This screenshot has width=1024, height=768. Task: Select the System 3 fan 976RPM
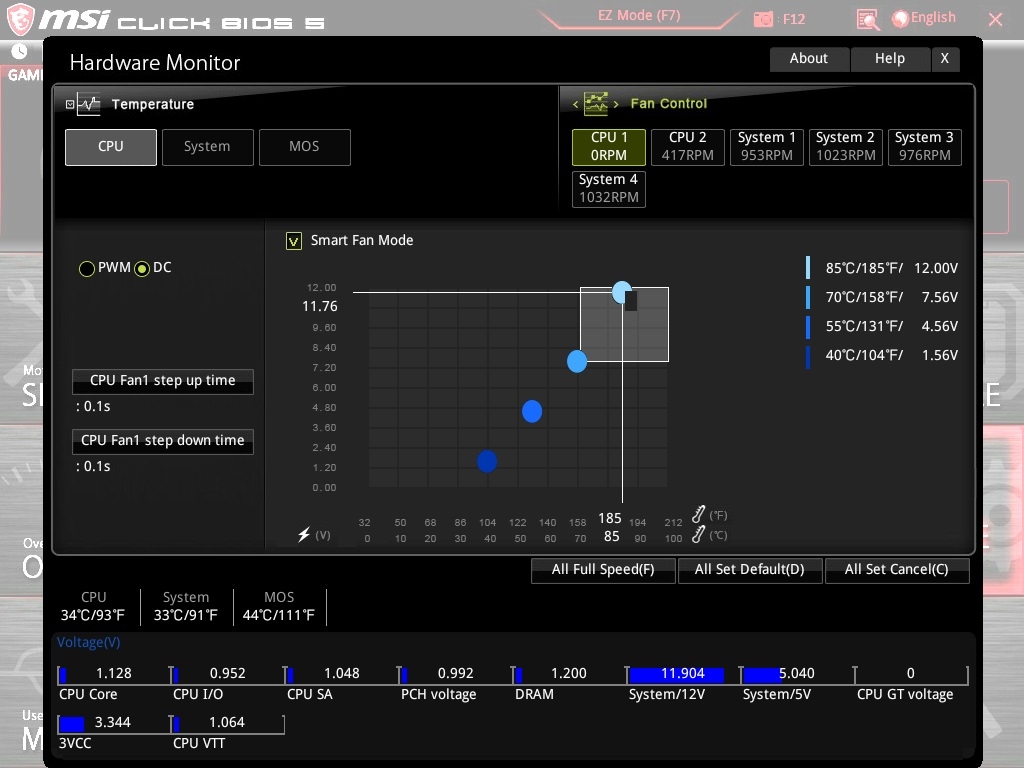925,147
